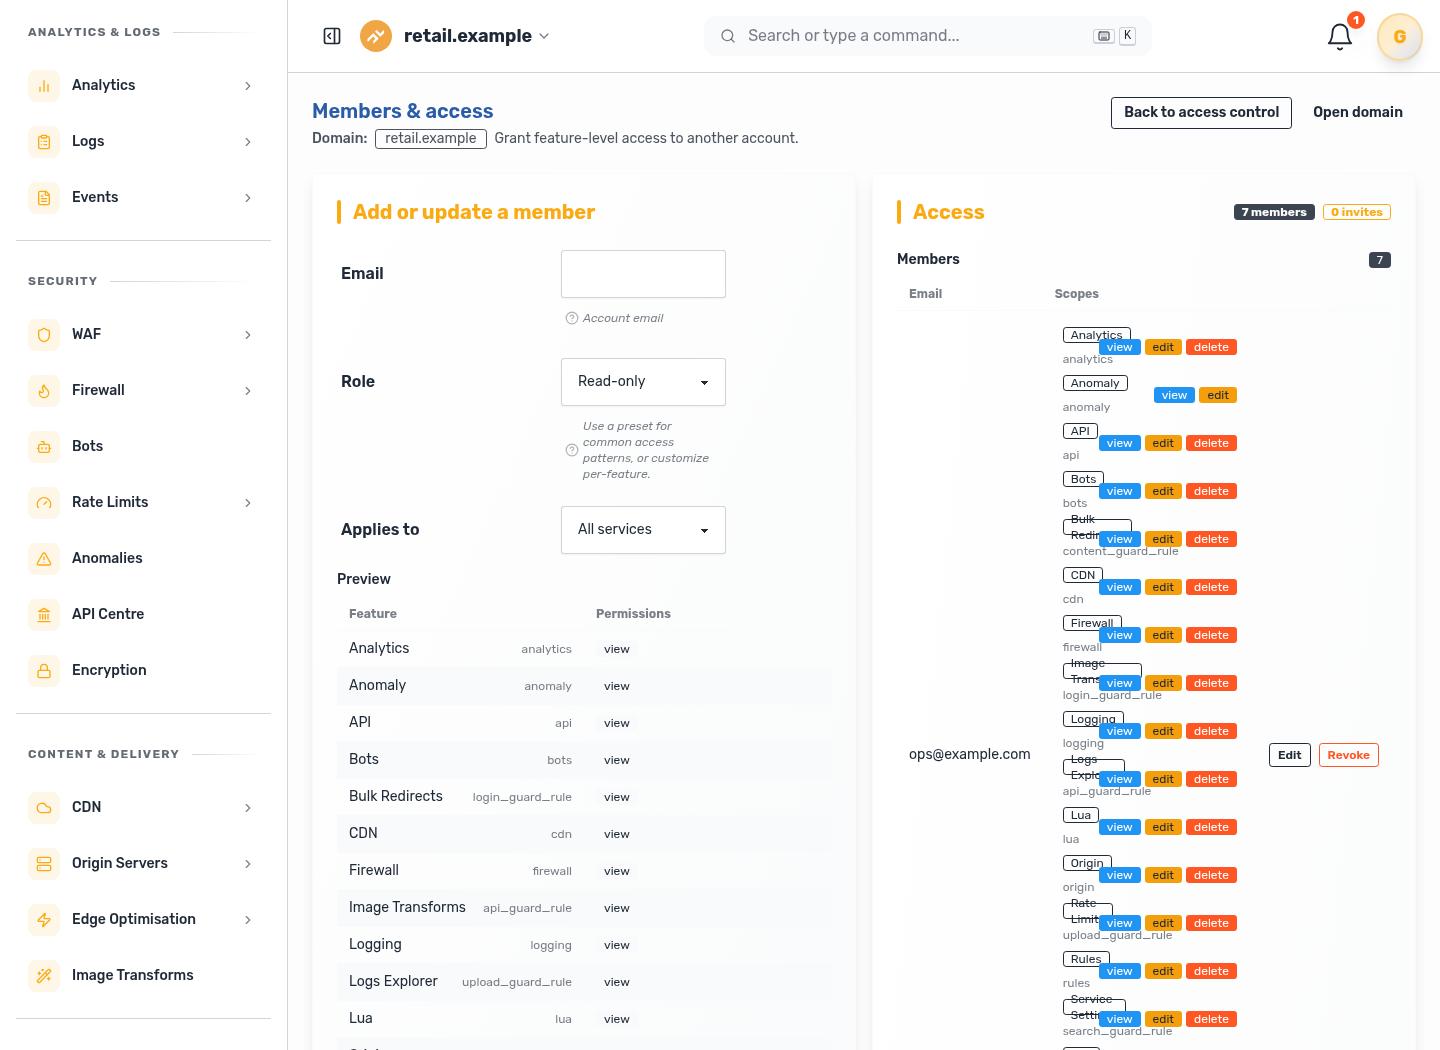The width and height of the screenshot is (1440, 1050).
Task: Click ops@example.com email text
Action: [969, 754]
